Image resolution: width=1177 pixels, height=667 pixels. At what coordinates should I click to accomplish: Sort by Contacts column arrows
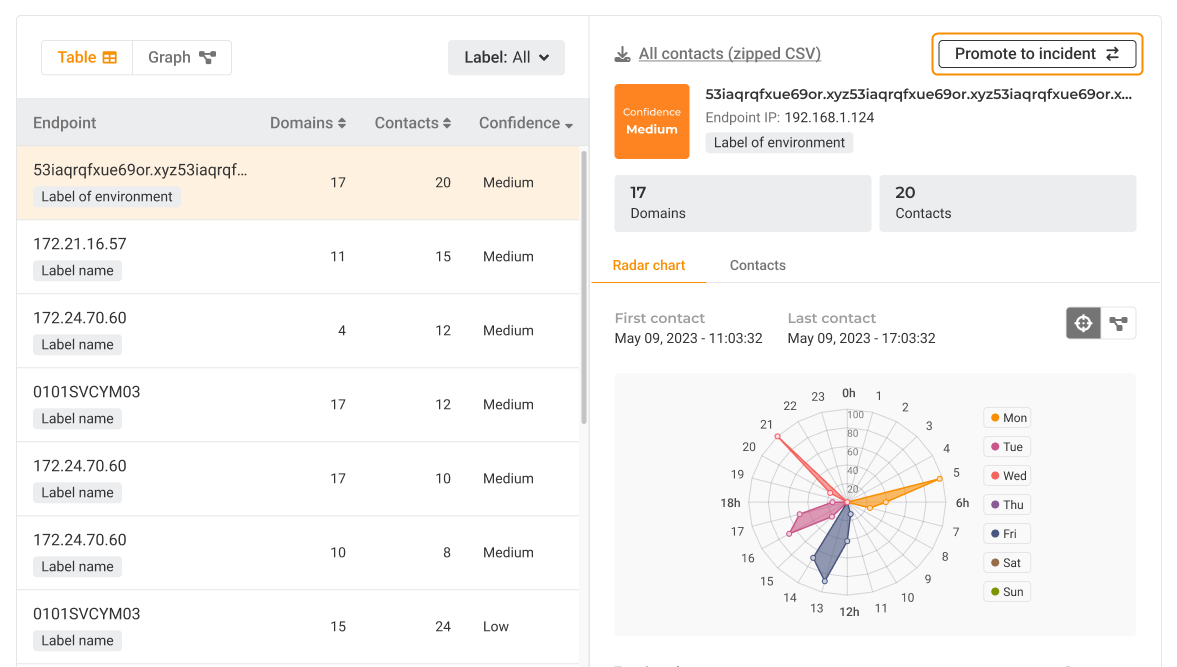tap(447, 123)
